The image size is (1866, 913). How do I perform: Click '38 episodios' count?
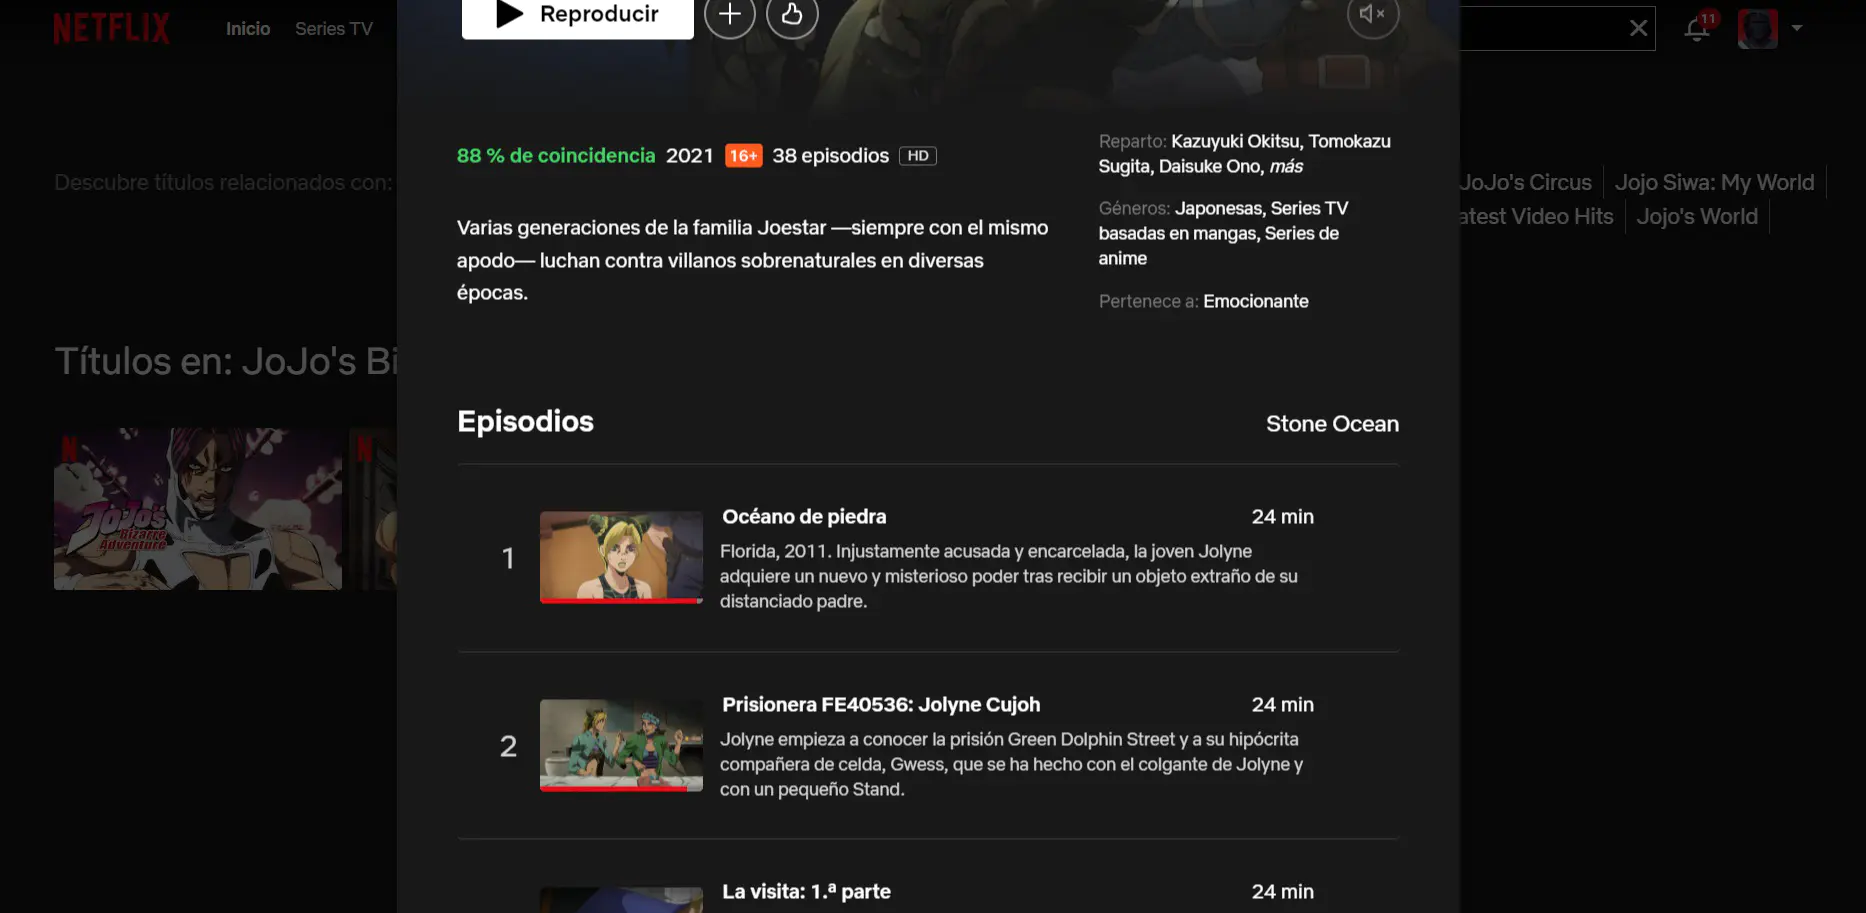(830, 156)
